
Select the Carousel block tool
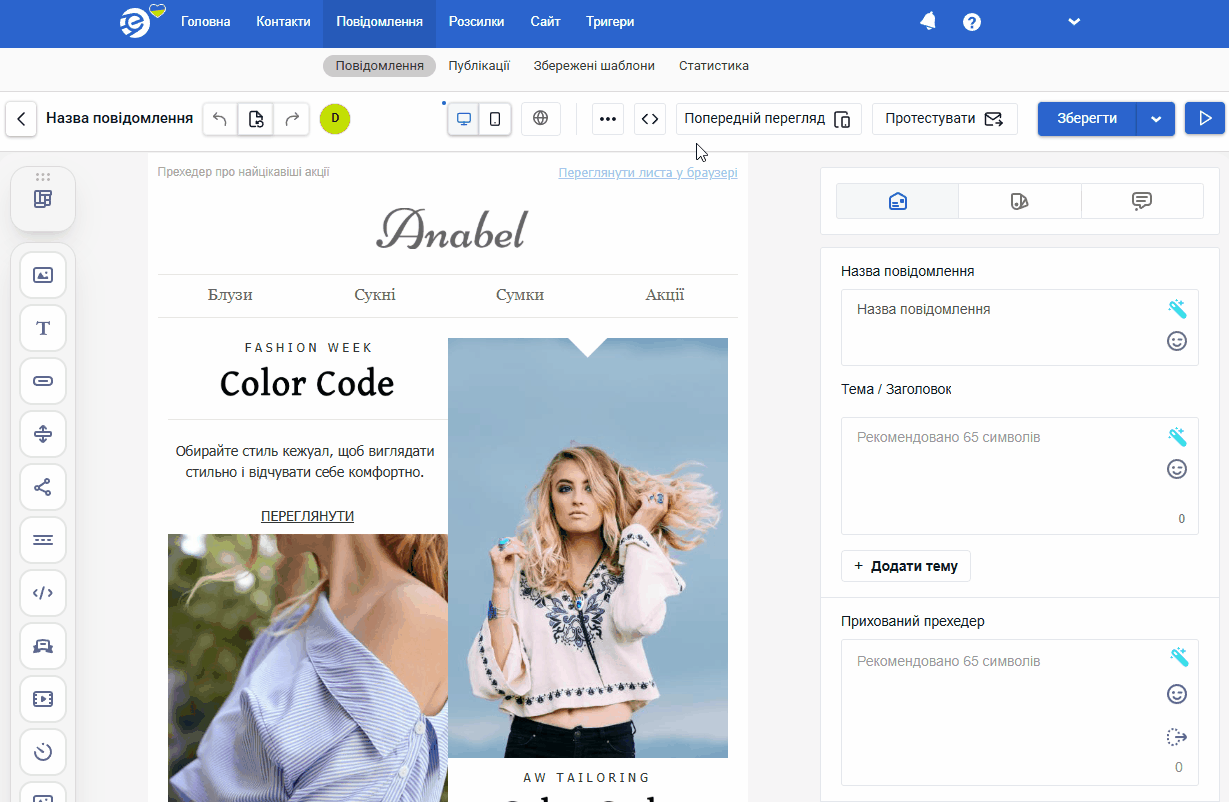43,646
